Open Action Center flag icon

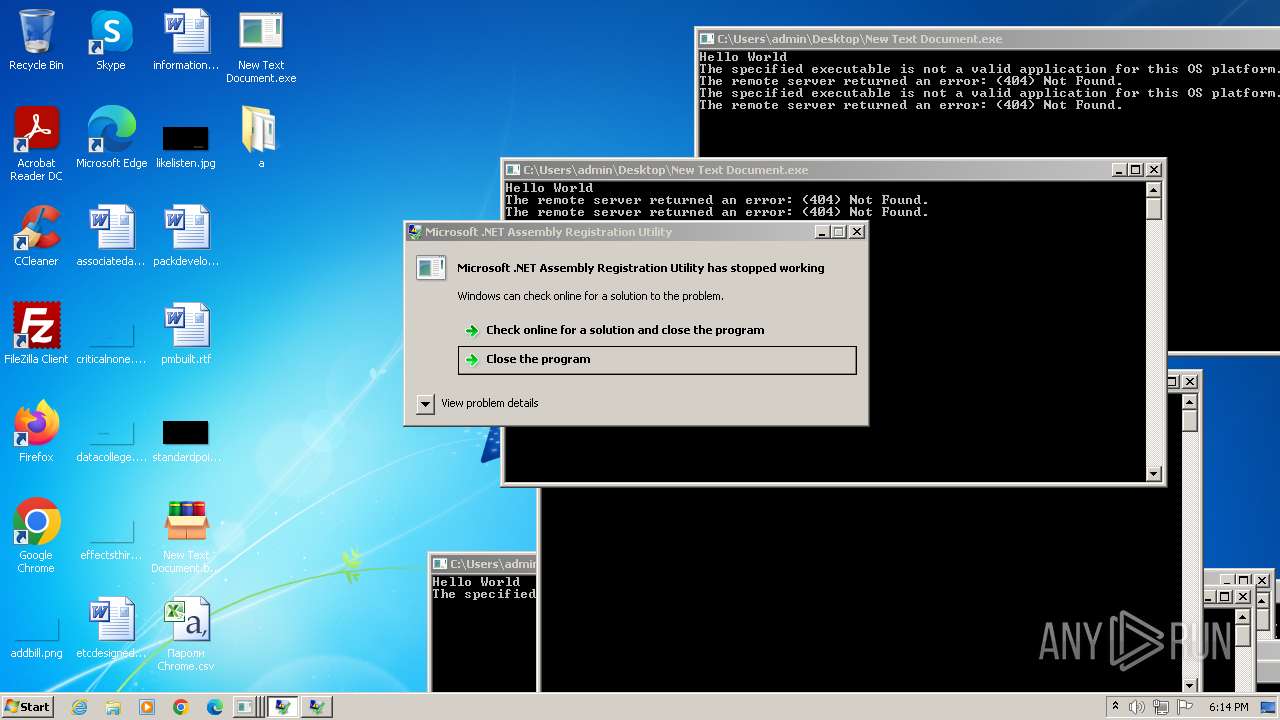[1184, 707]
